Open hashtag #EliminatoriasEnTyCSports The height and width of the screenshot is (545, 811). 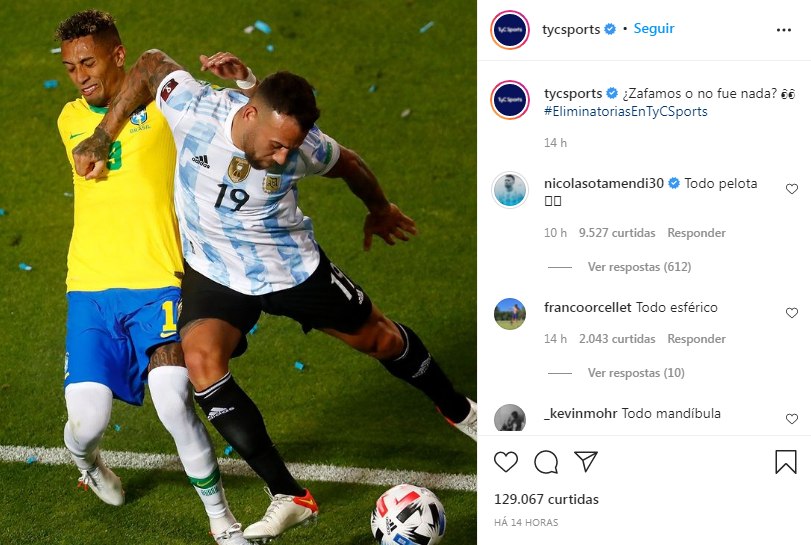click(626, 111)
